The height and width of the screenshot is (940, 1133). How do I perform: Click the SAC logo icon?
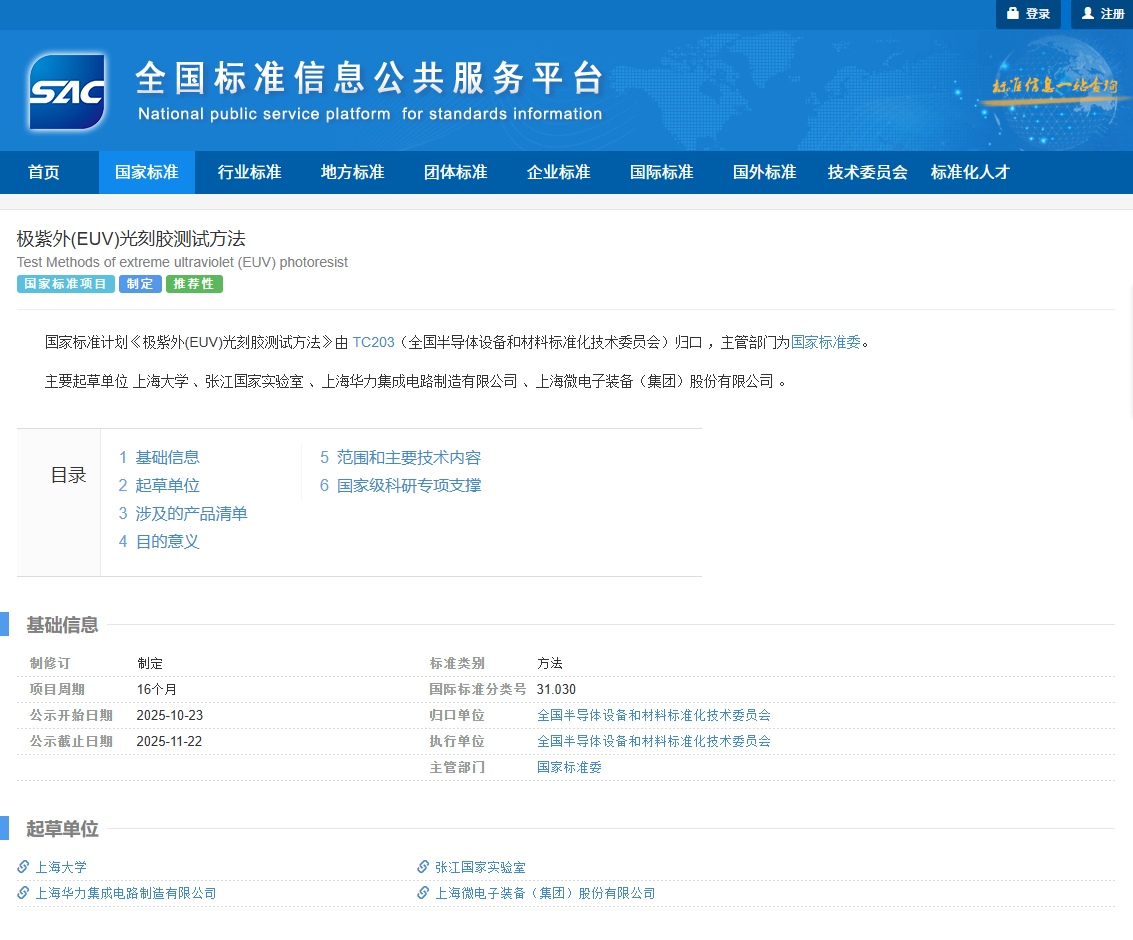(x=67, y=92)
